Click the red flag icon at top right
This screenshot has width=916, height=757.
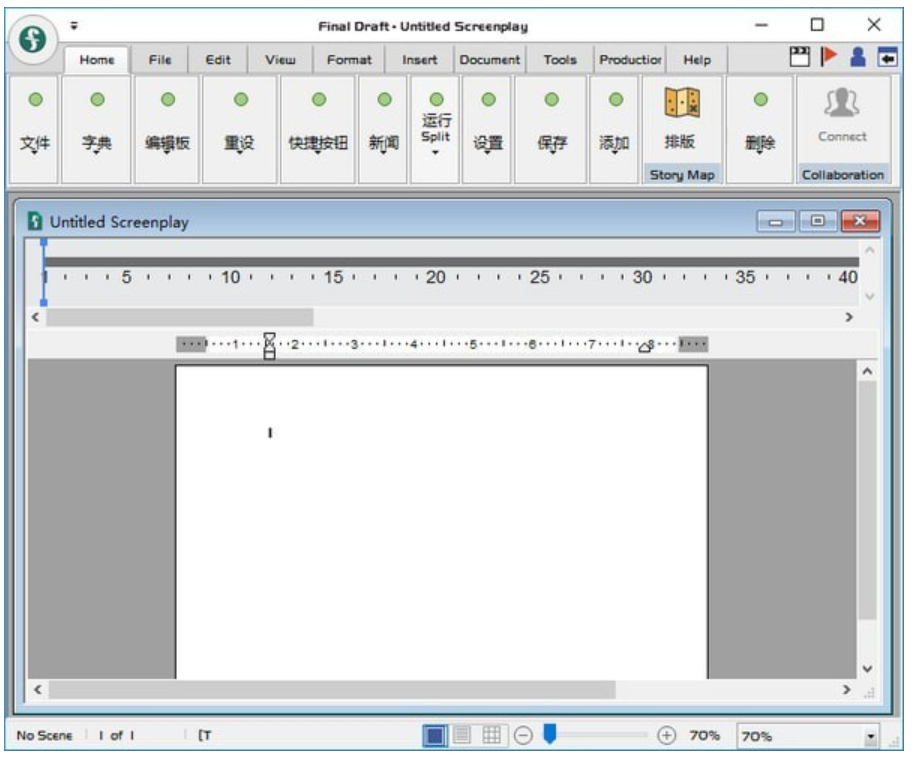[x=828, y=56]
